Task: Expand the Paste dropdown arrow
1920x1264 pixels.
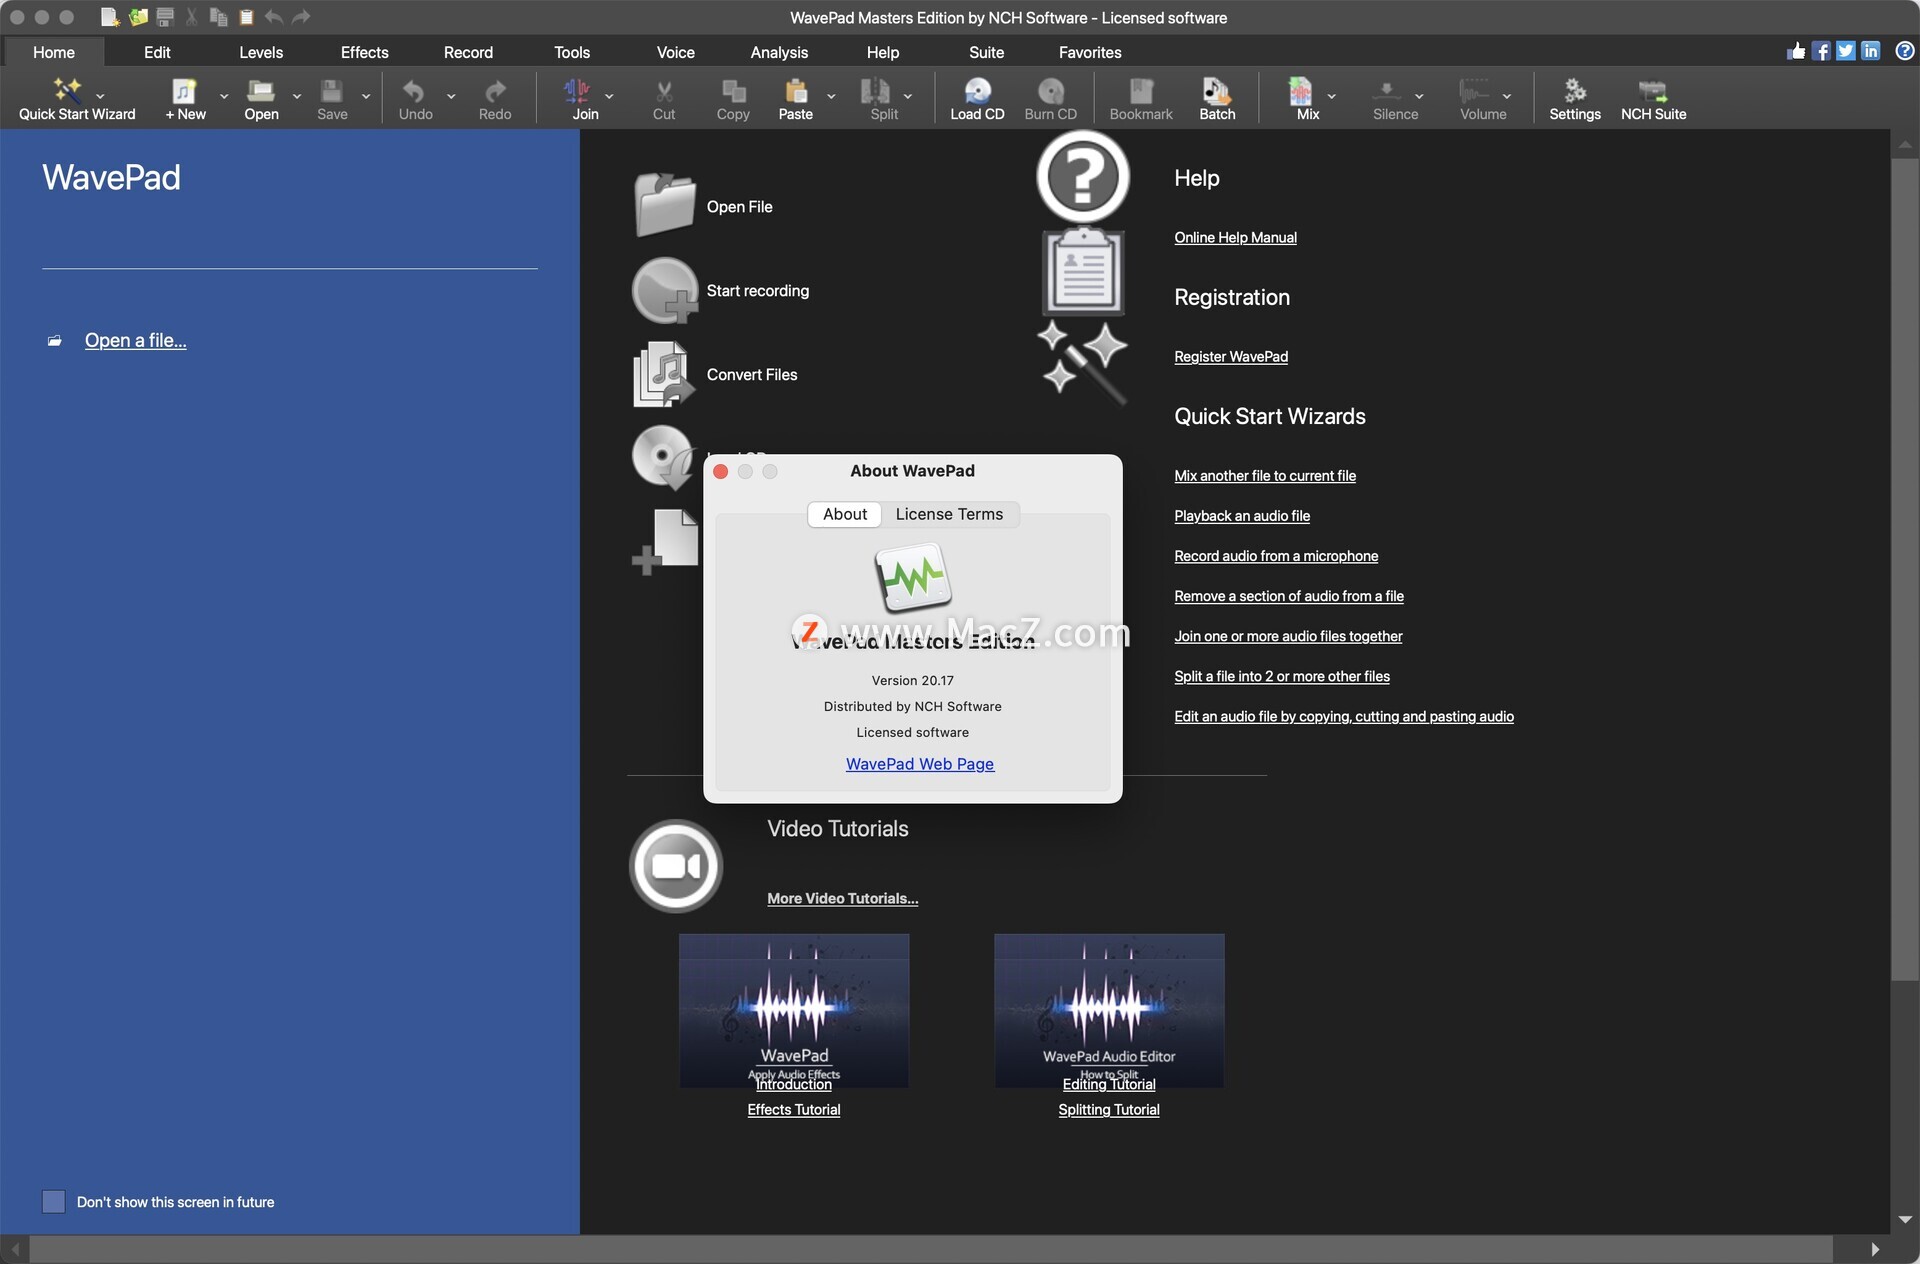Action: [x=831, y=97]
